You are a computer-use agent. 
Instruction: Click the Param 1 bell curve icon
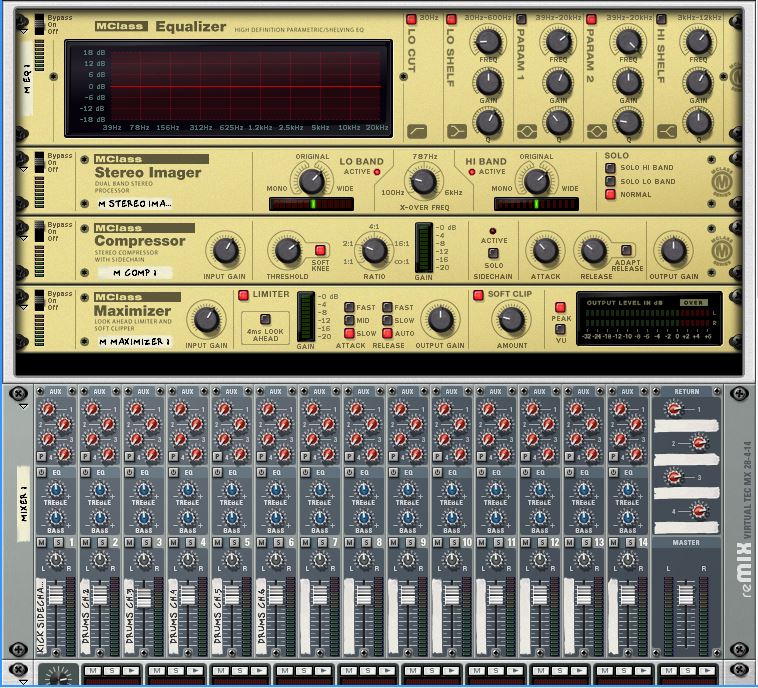coord(526,131)
